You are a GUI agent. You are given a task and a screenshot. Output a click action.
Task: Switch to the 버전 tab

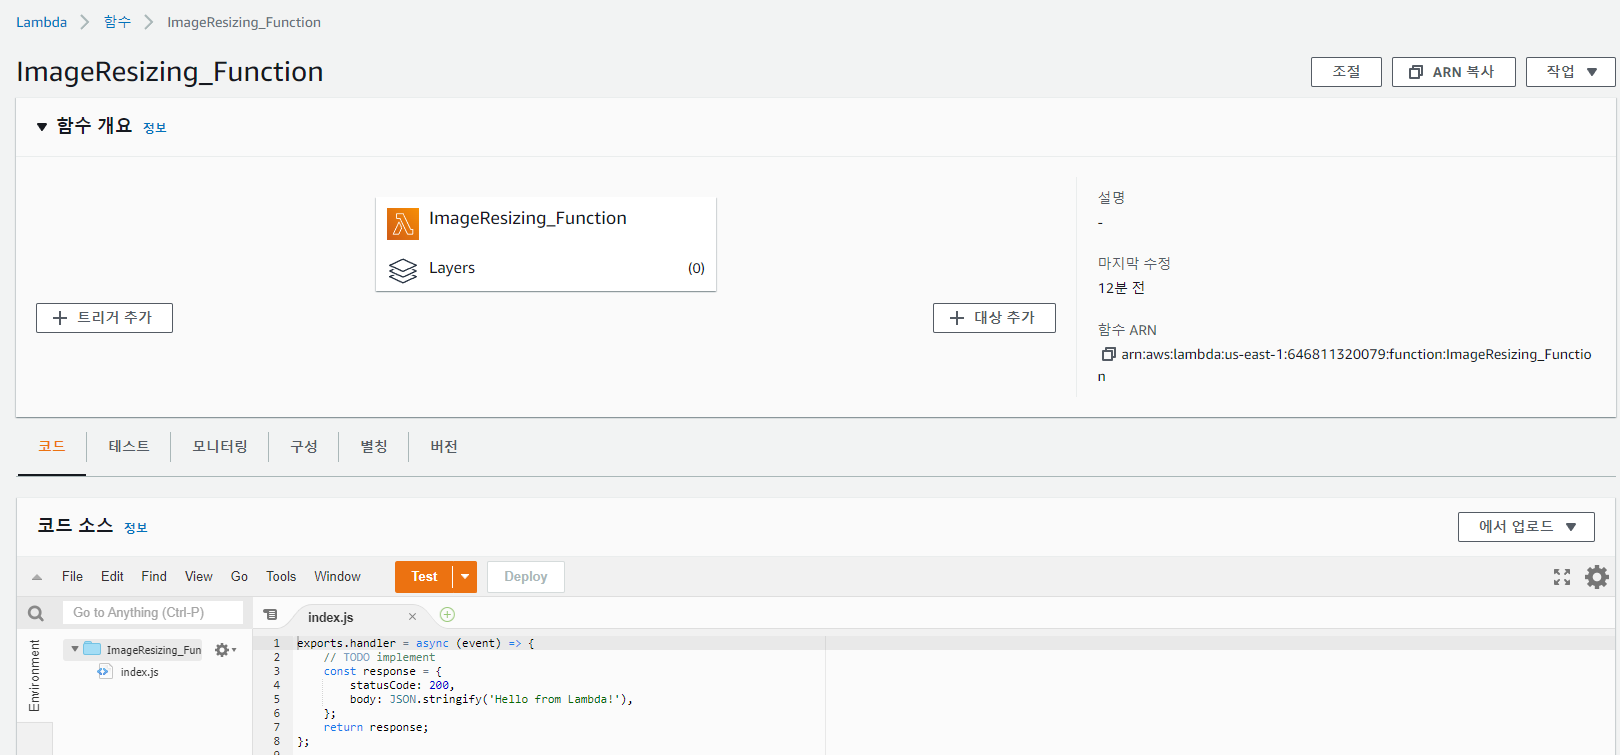tap(444, 446)
